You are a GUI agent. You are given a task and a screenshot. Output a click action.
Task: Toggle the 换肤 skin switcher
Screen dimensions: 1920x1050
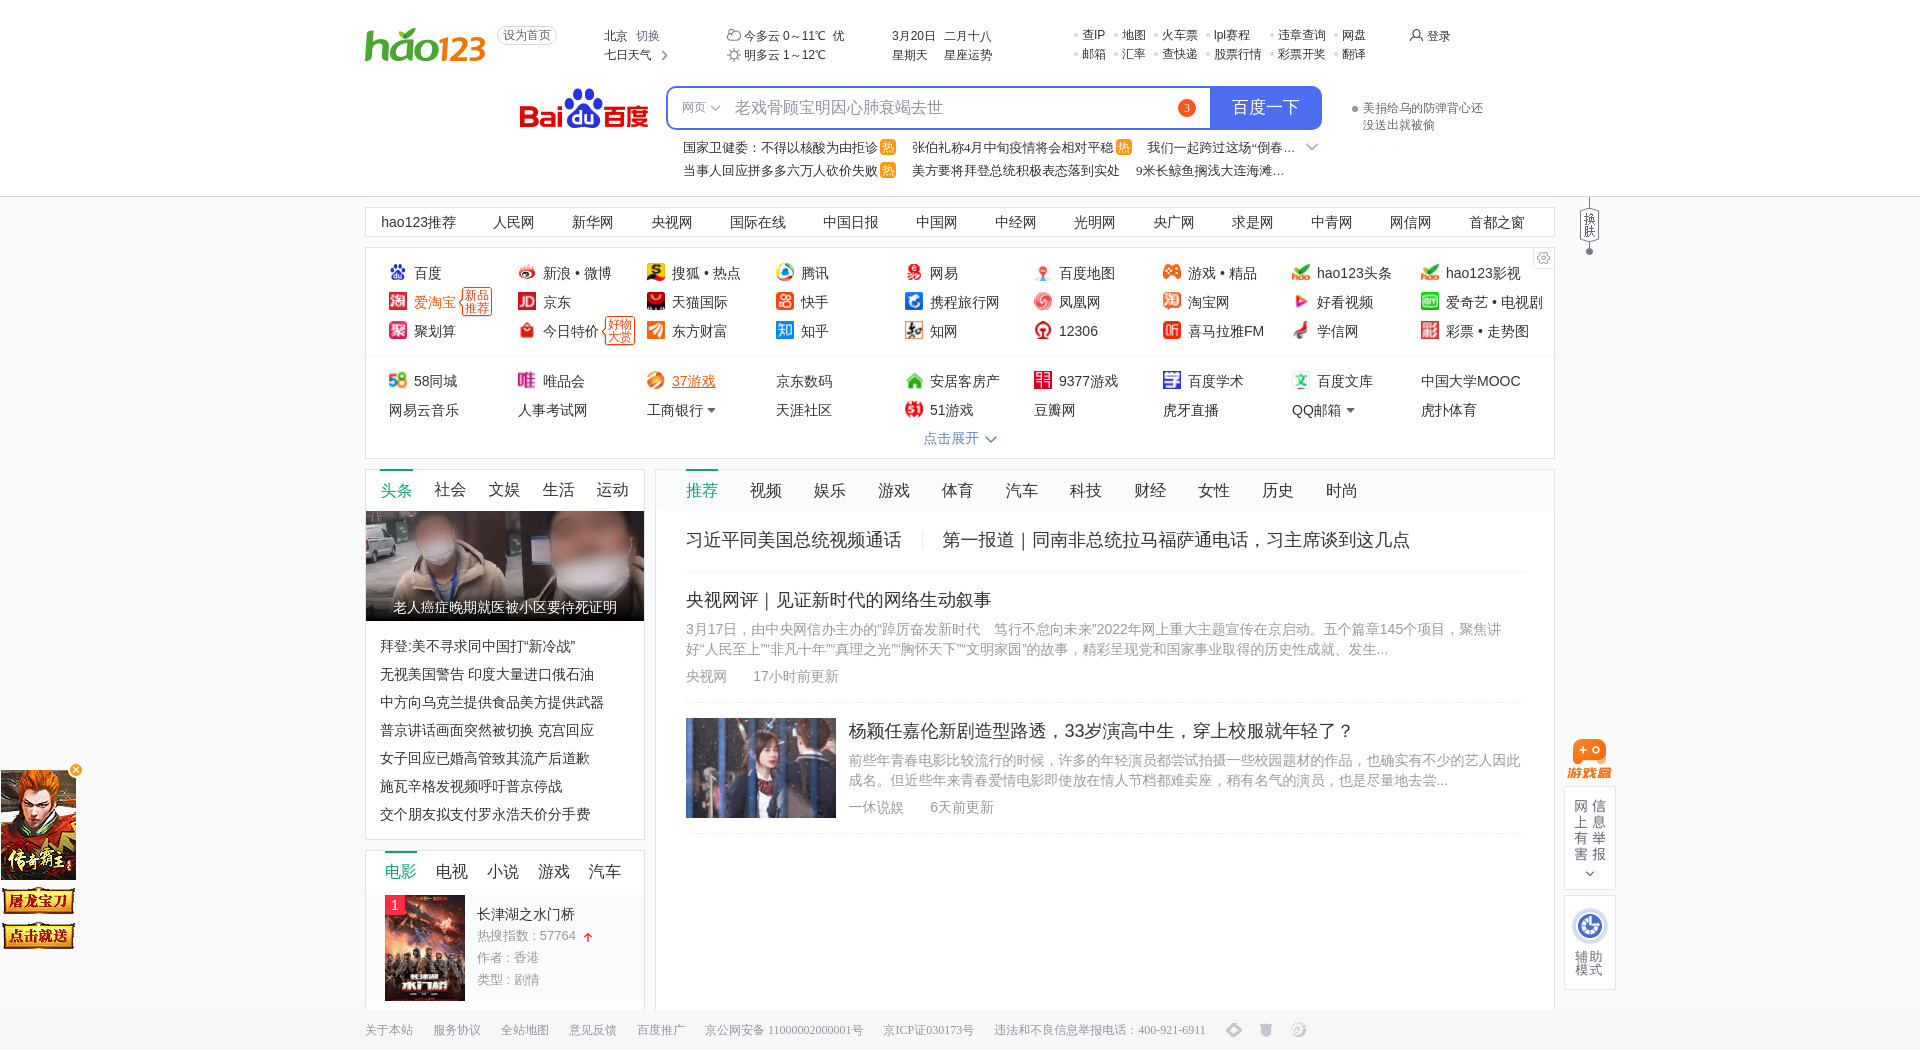pyautogui.click(x=1589, y=225)
